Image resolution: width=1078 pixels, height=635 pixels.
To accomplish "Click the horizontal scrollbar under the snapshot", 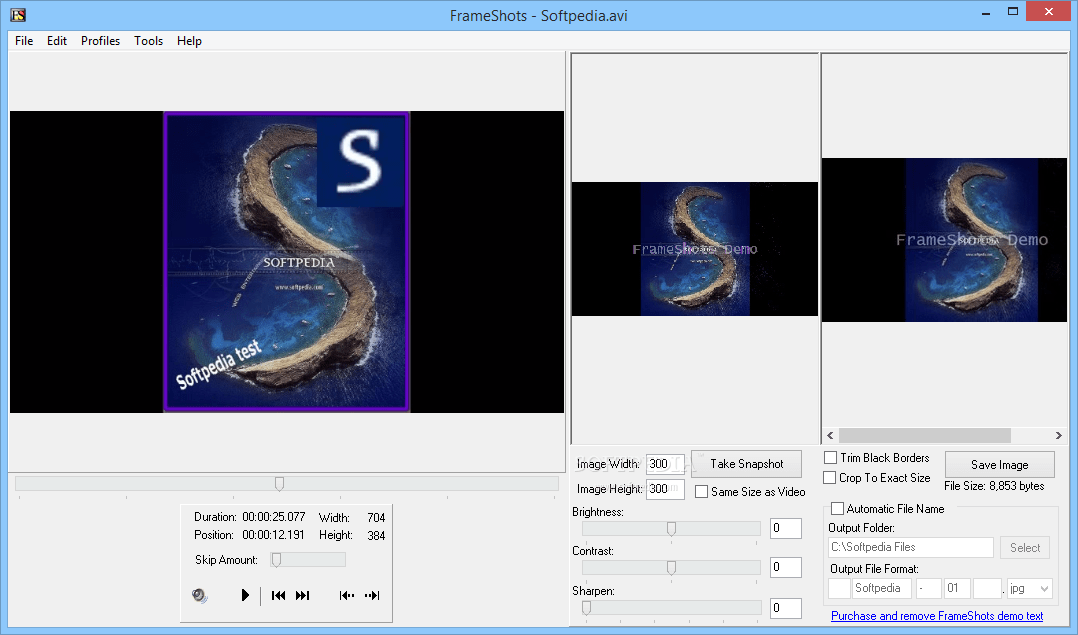I will point(945,436).
